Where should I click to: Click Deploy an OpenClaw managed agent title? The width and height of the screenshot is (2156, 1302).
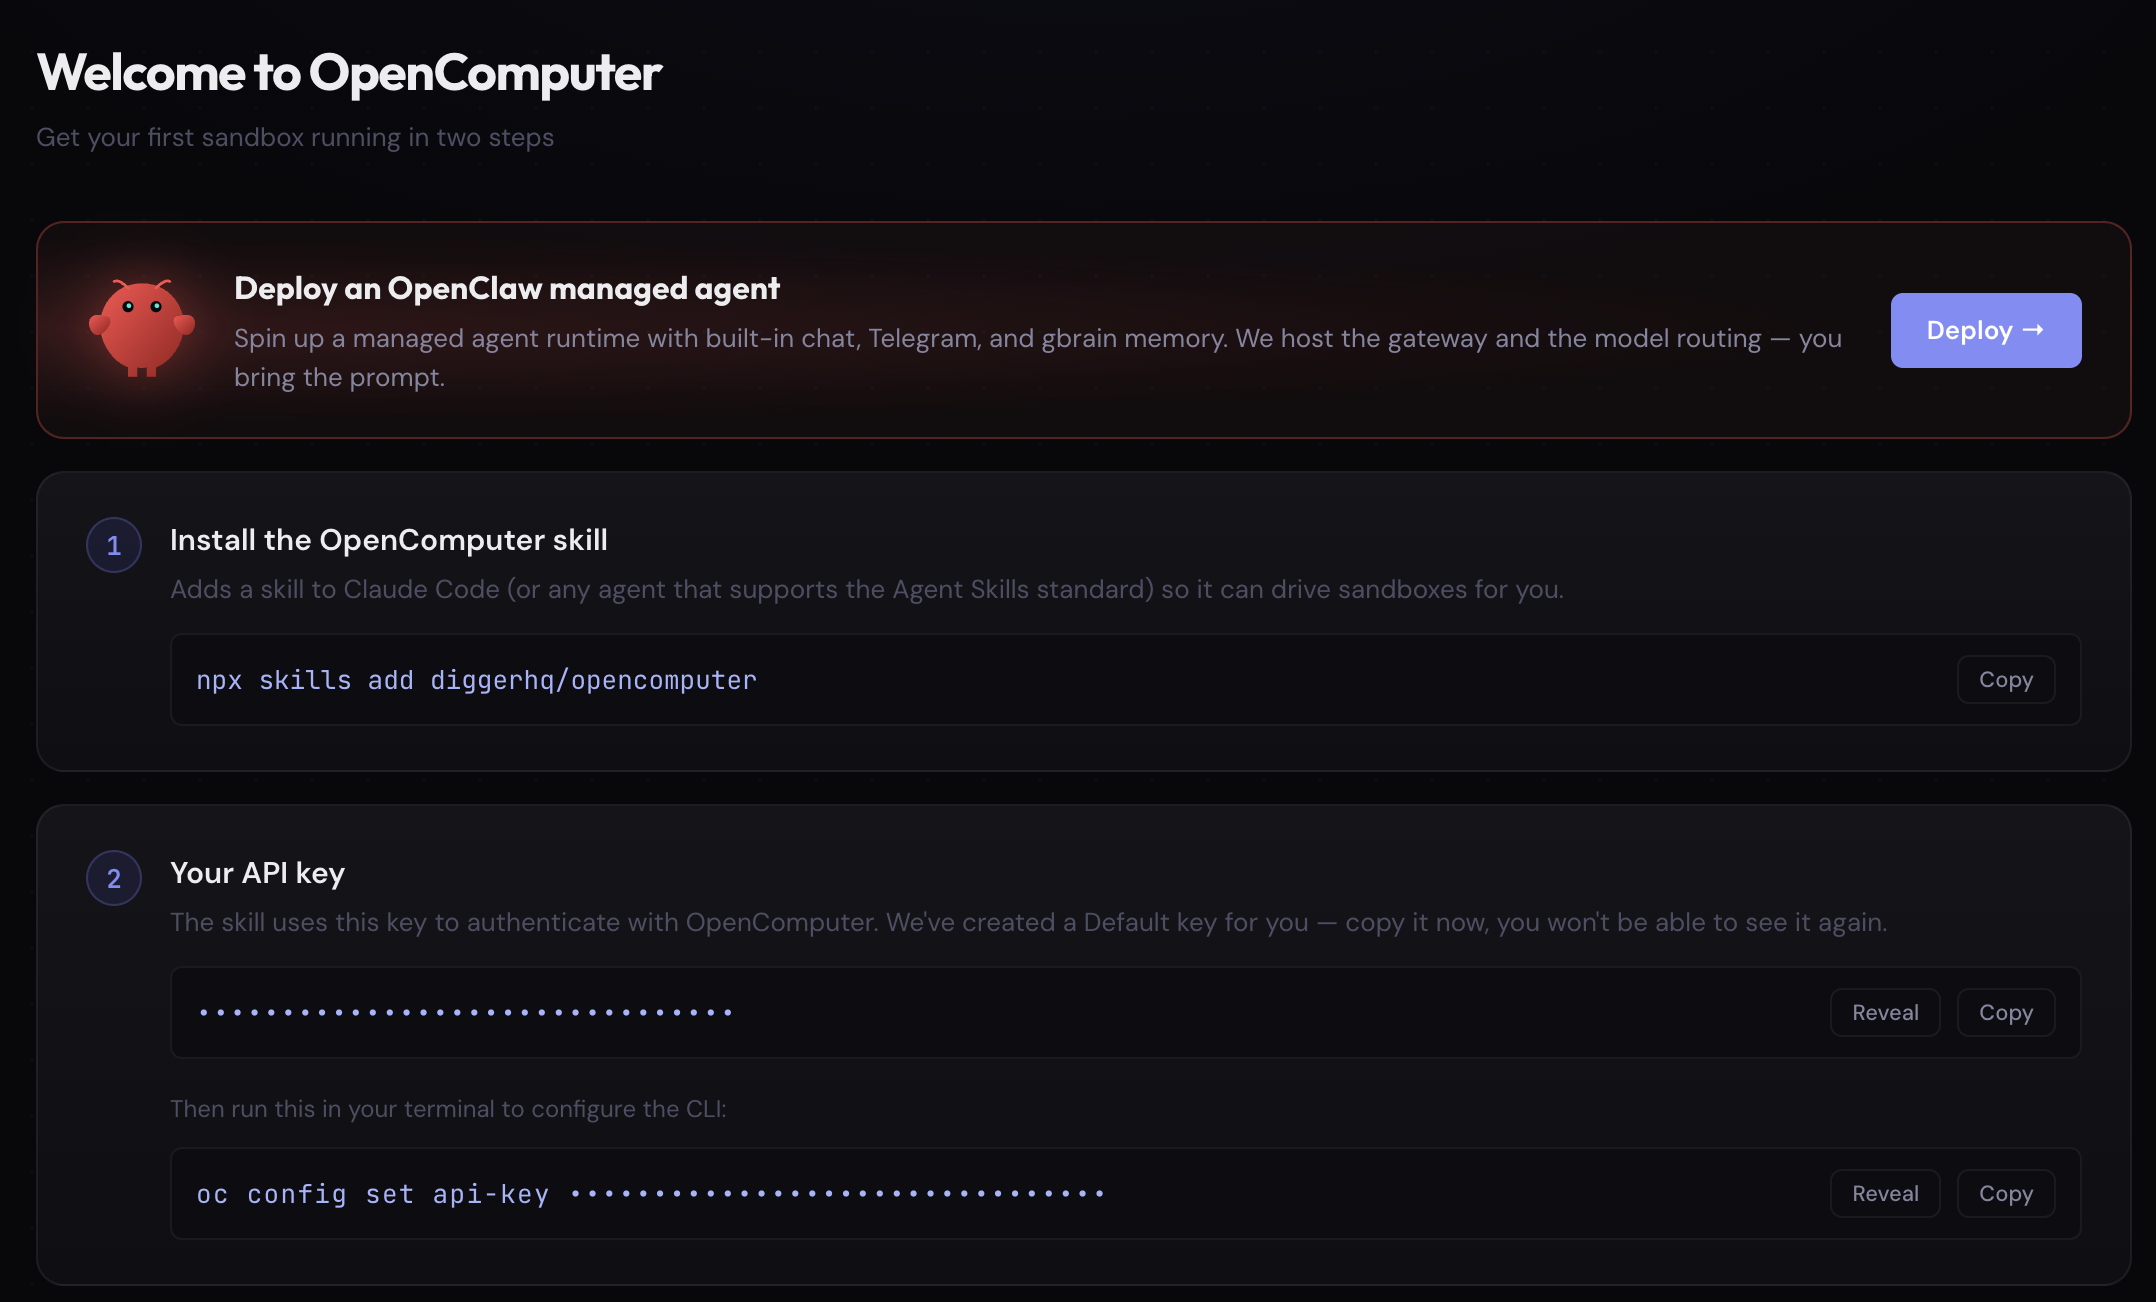[506, 288]
